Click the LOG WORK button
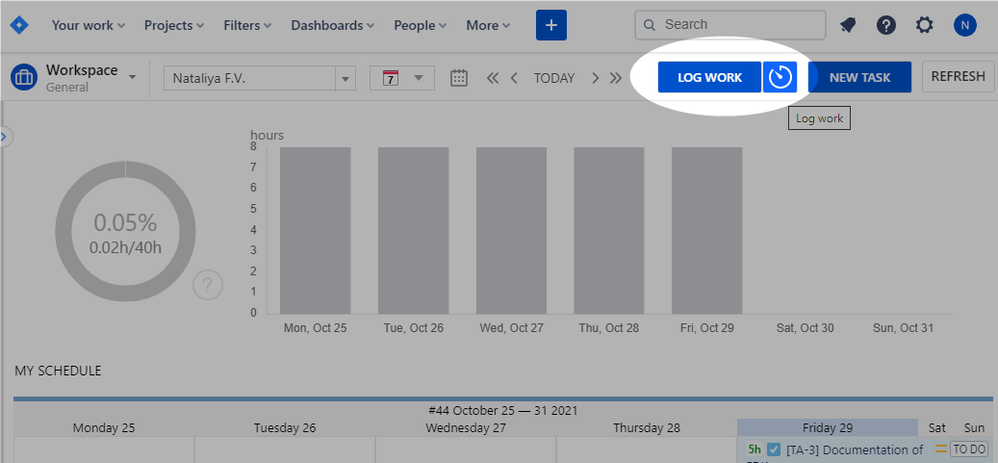998x463 pixels. [x=710, y=78]
